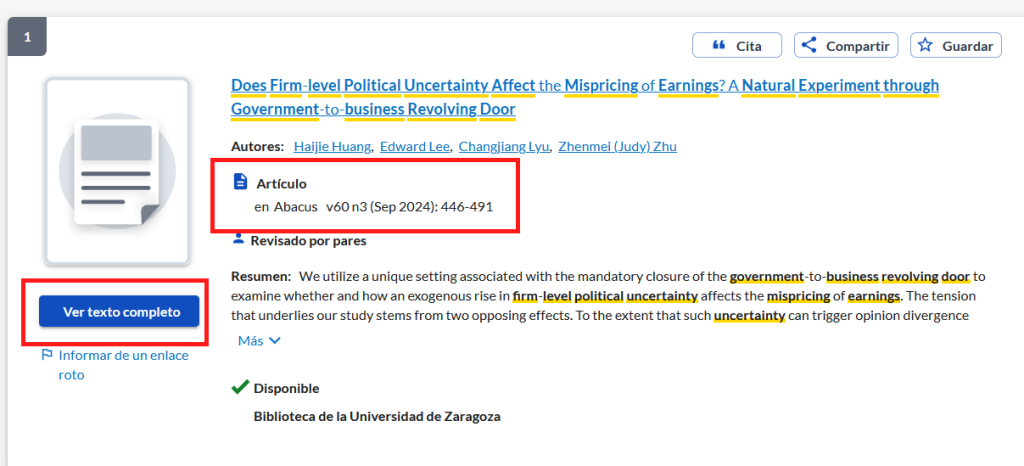Open author Zhenmei (Judy) Zhu's link
The image size is (1024, 466).
(x=617, y=146)
